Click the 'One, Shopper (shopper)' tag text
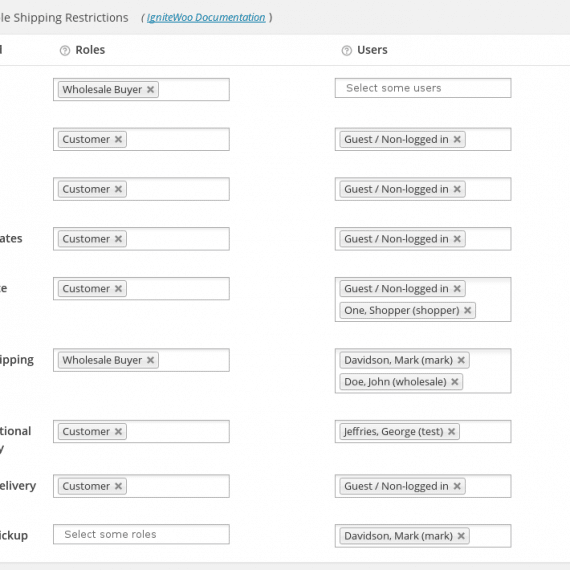Screen dimensions: 570x570 [x=402, y=310]
